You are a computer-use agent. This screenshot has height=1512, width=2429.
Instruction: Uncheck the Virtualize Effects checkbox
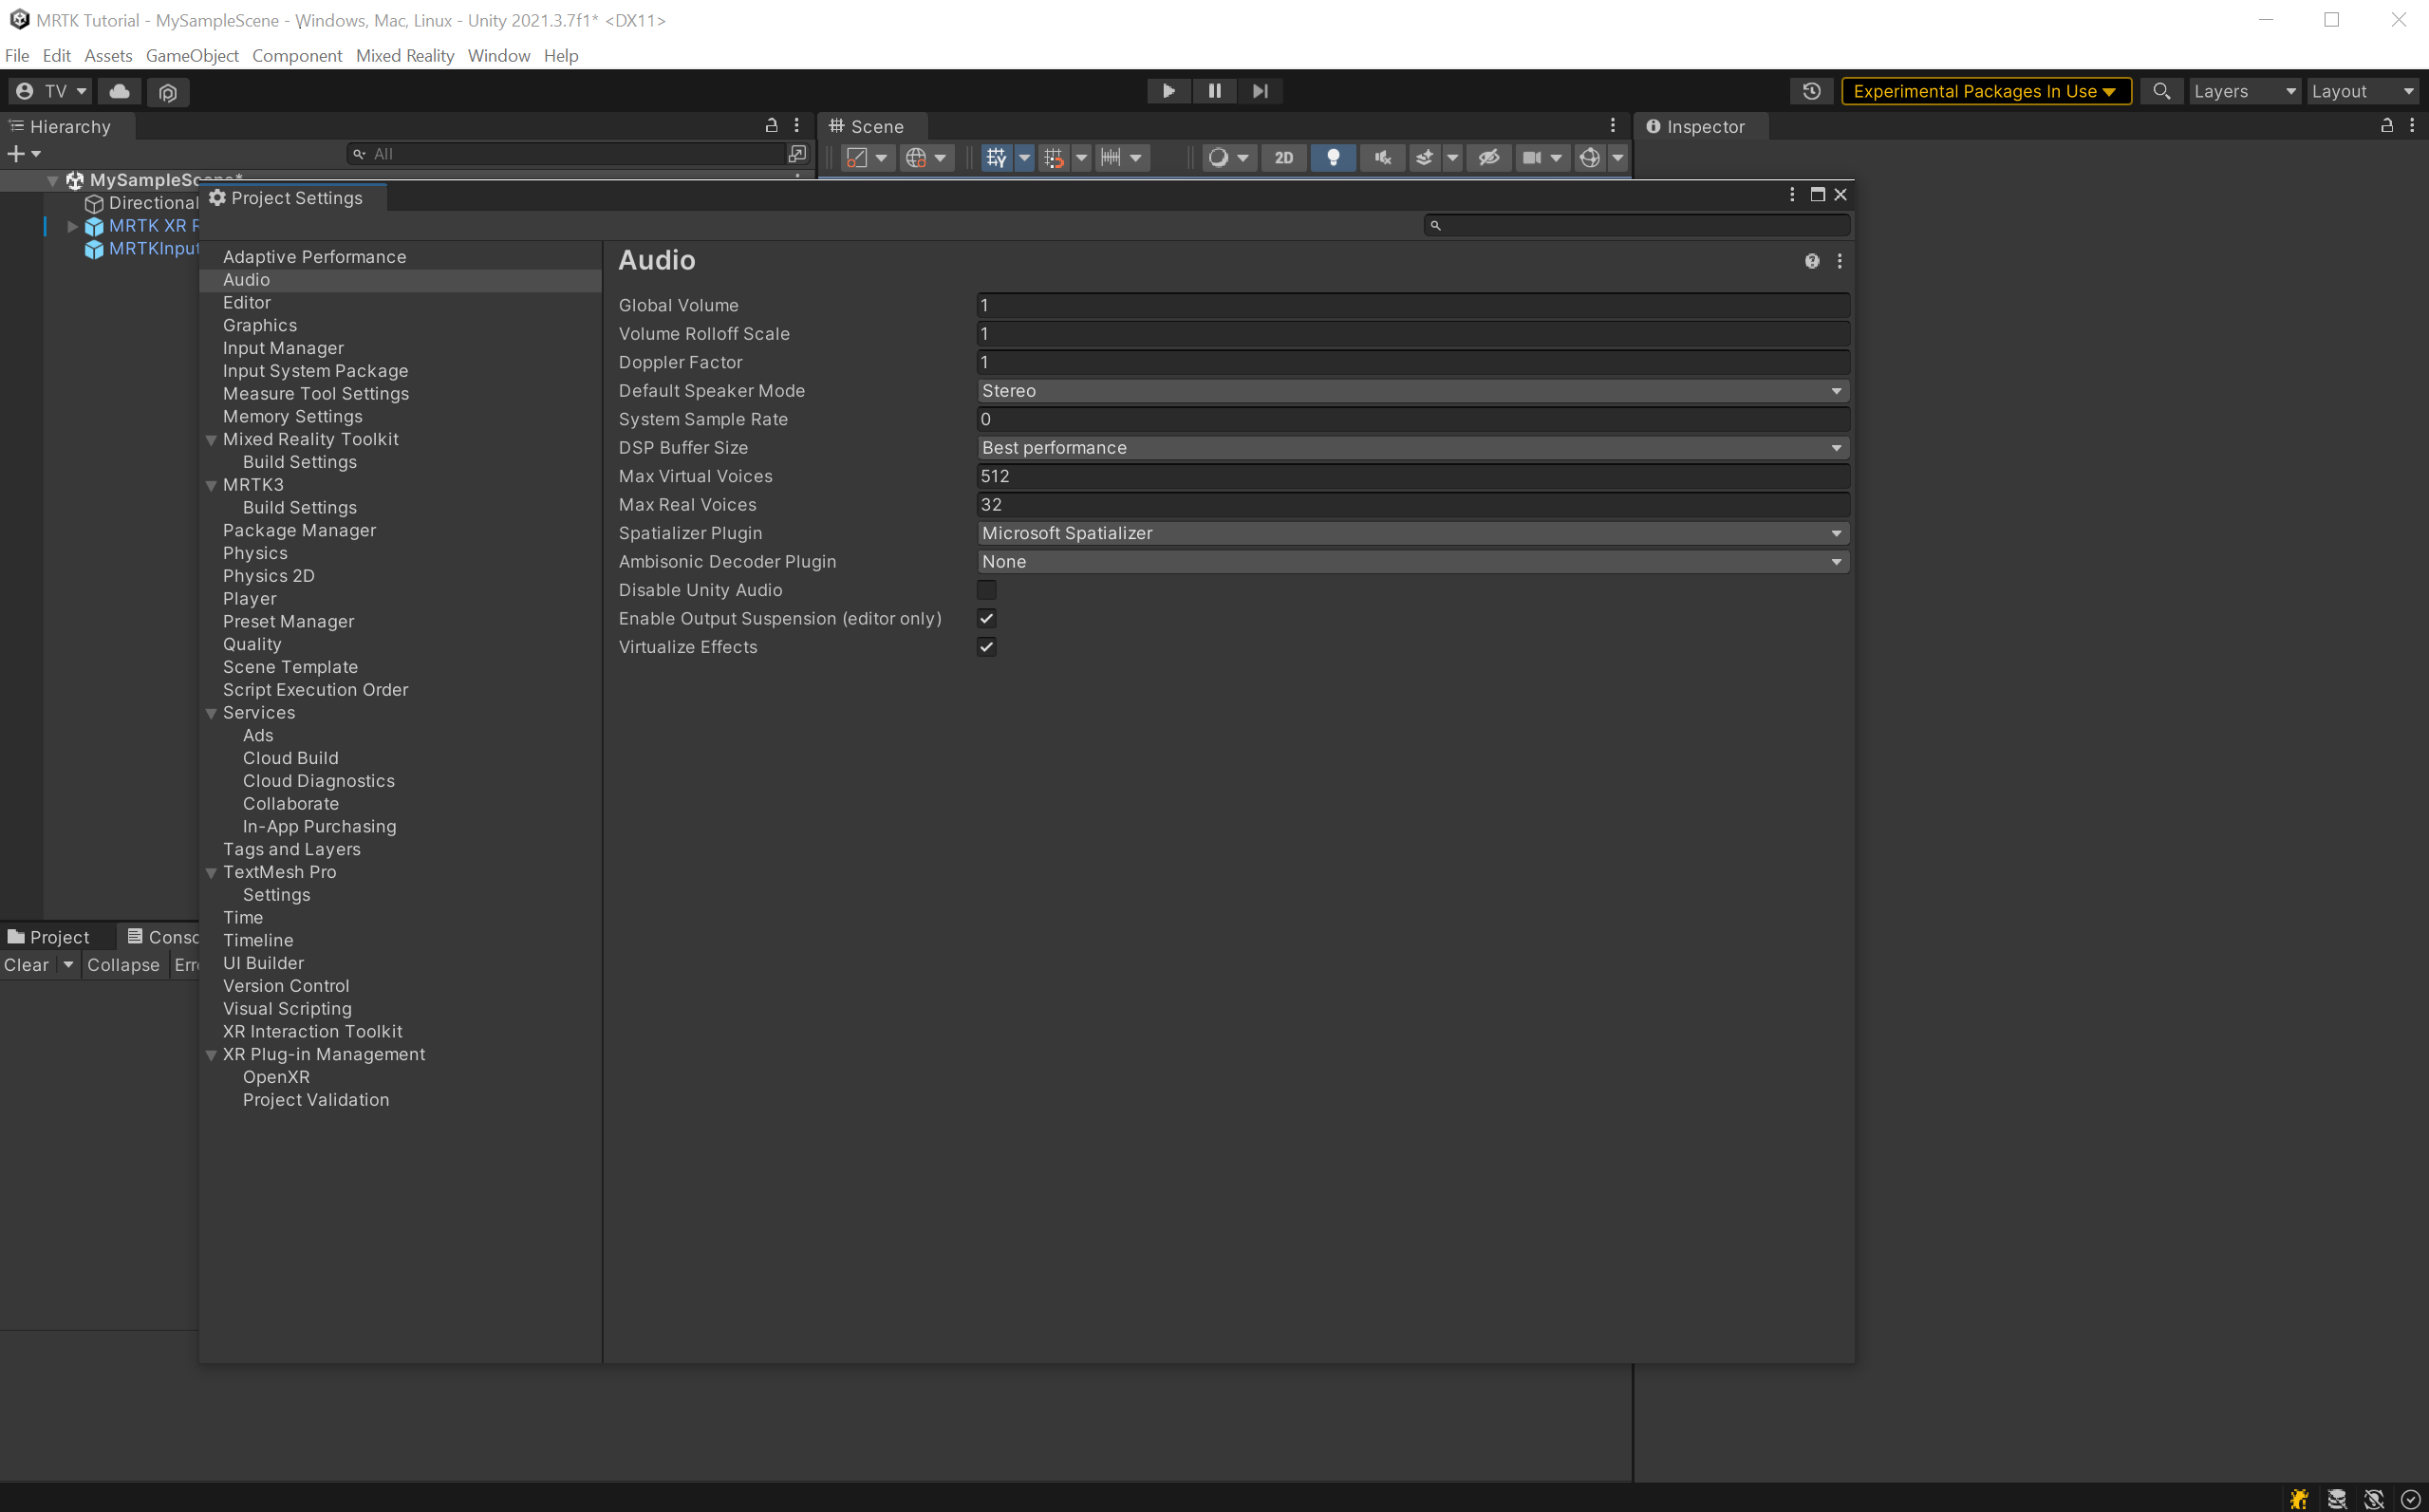click(986, 647)
